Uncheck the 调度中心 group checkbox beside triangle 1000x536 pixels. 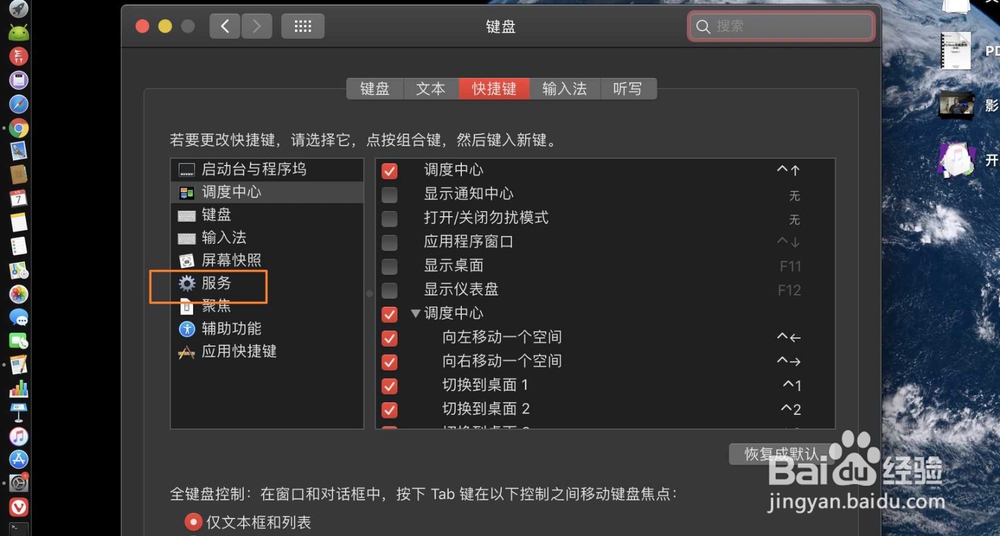389,314
